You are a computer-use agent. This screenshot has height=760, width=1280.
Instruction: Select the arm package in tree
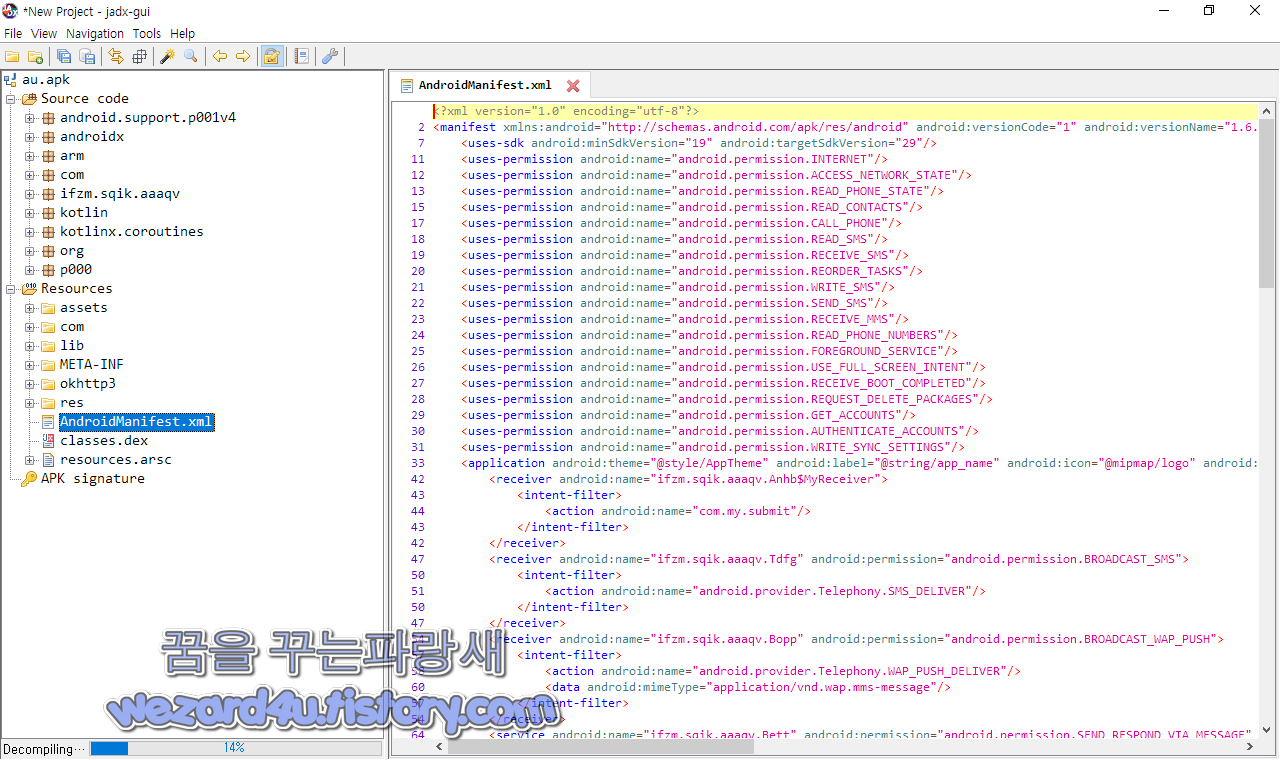point(72,156)
